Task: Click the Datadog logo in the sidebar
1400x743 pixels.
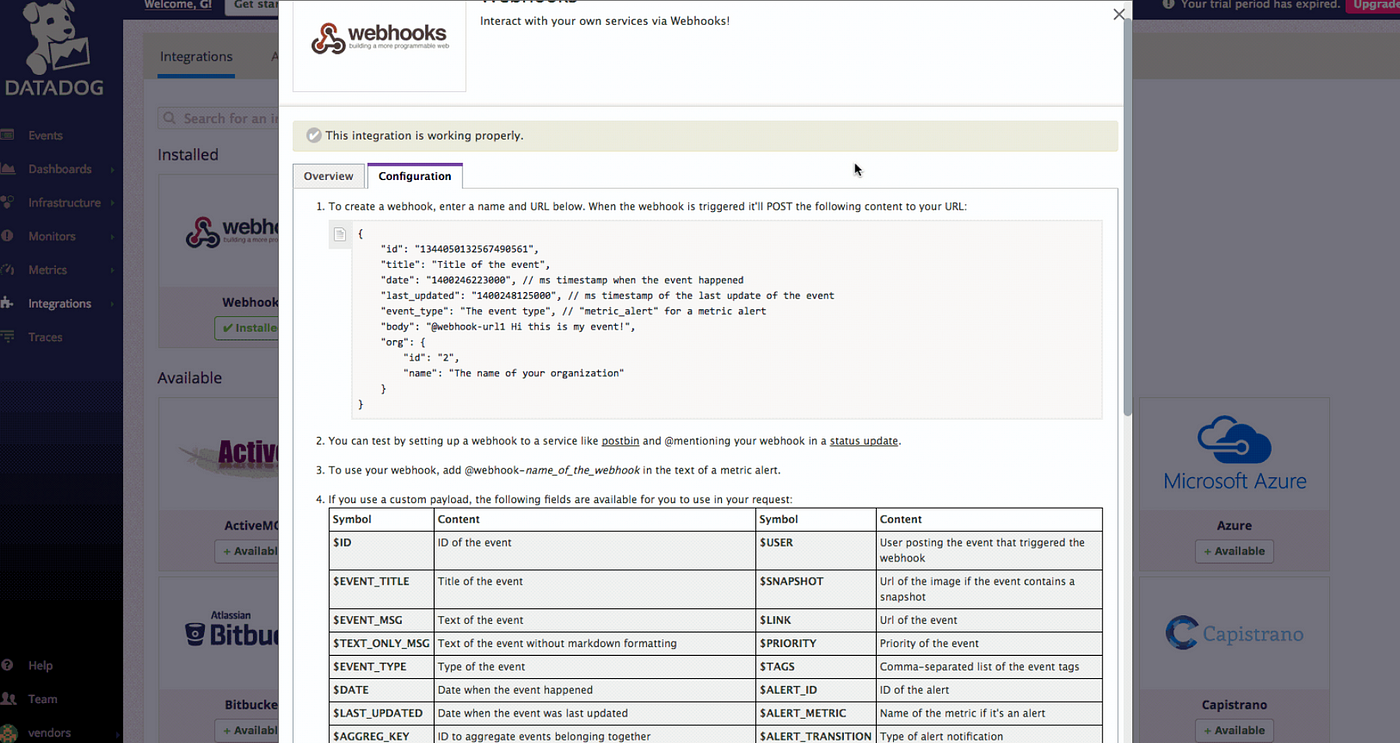Action: [x=53, y=48]
